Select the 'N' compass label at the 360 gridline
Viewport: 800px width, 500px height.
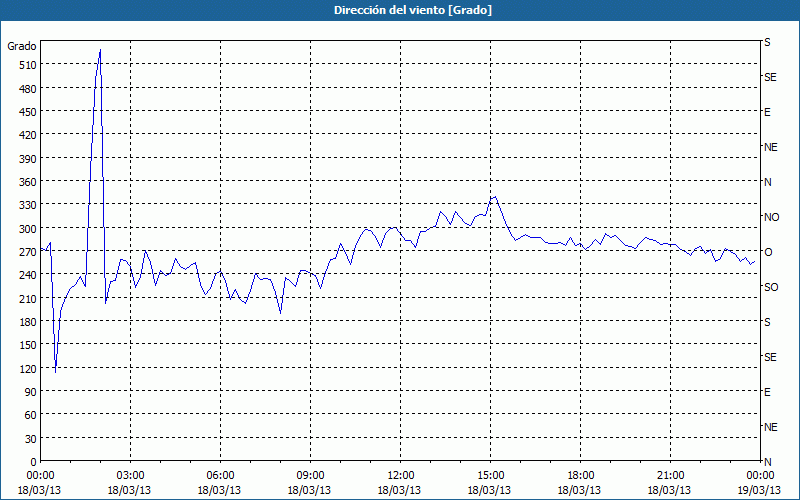pyautogui.click(x=768, y=182)
